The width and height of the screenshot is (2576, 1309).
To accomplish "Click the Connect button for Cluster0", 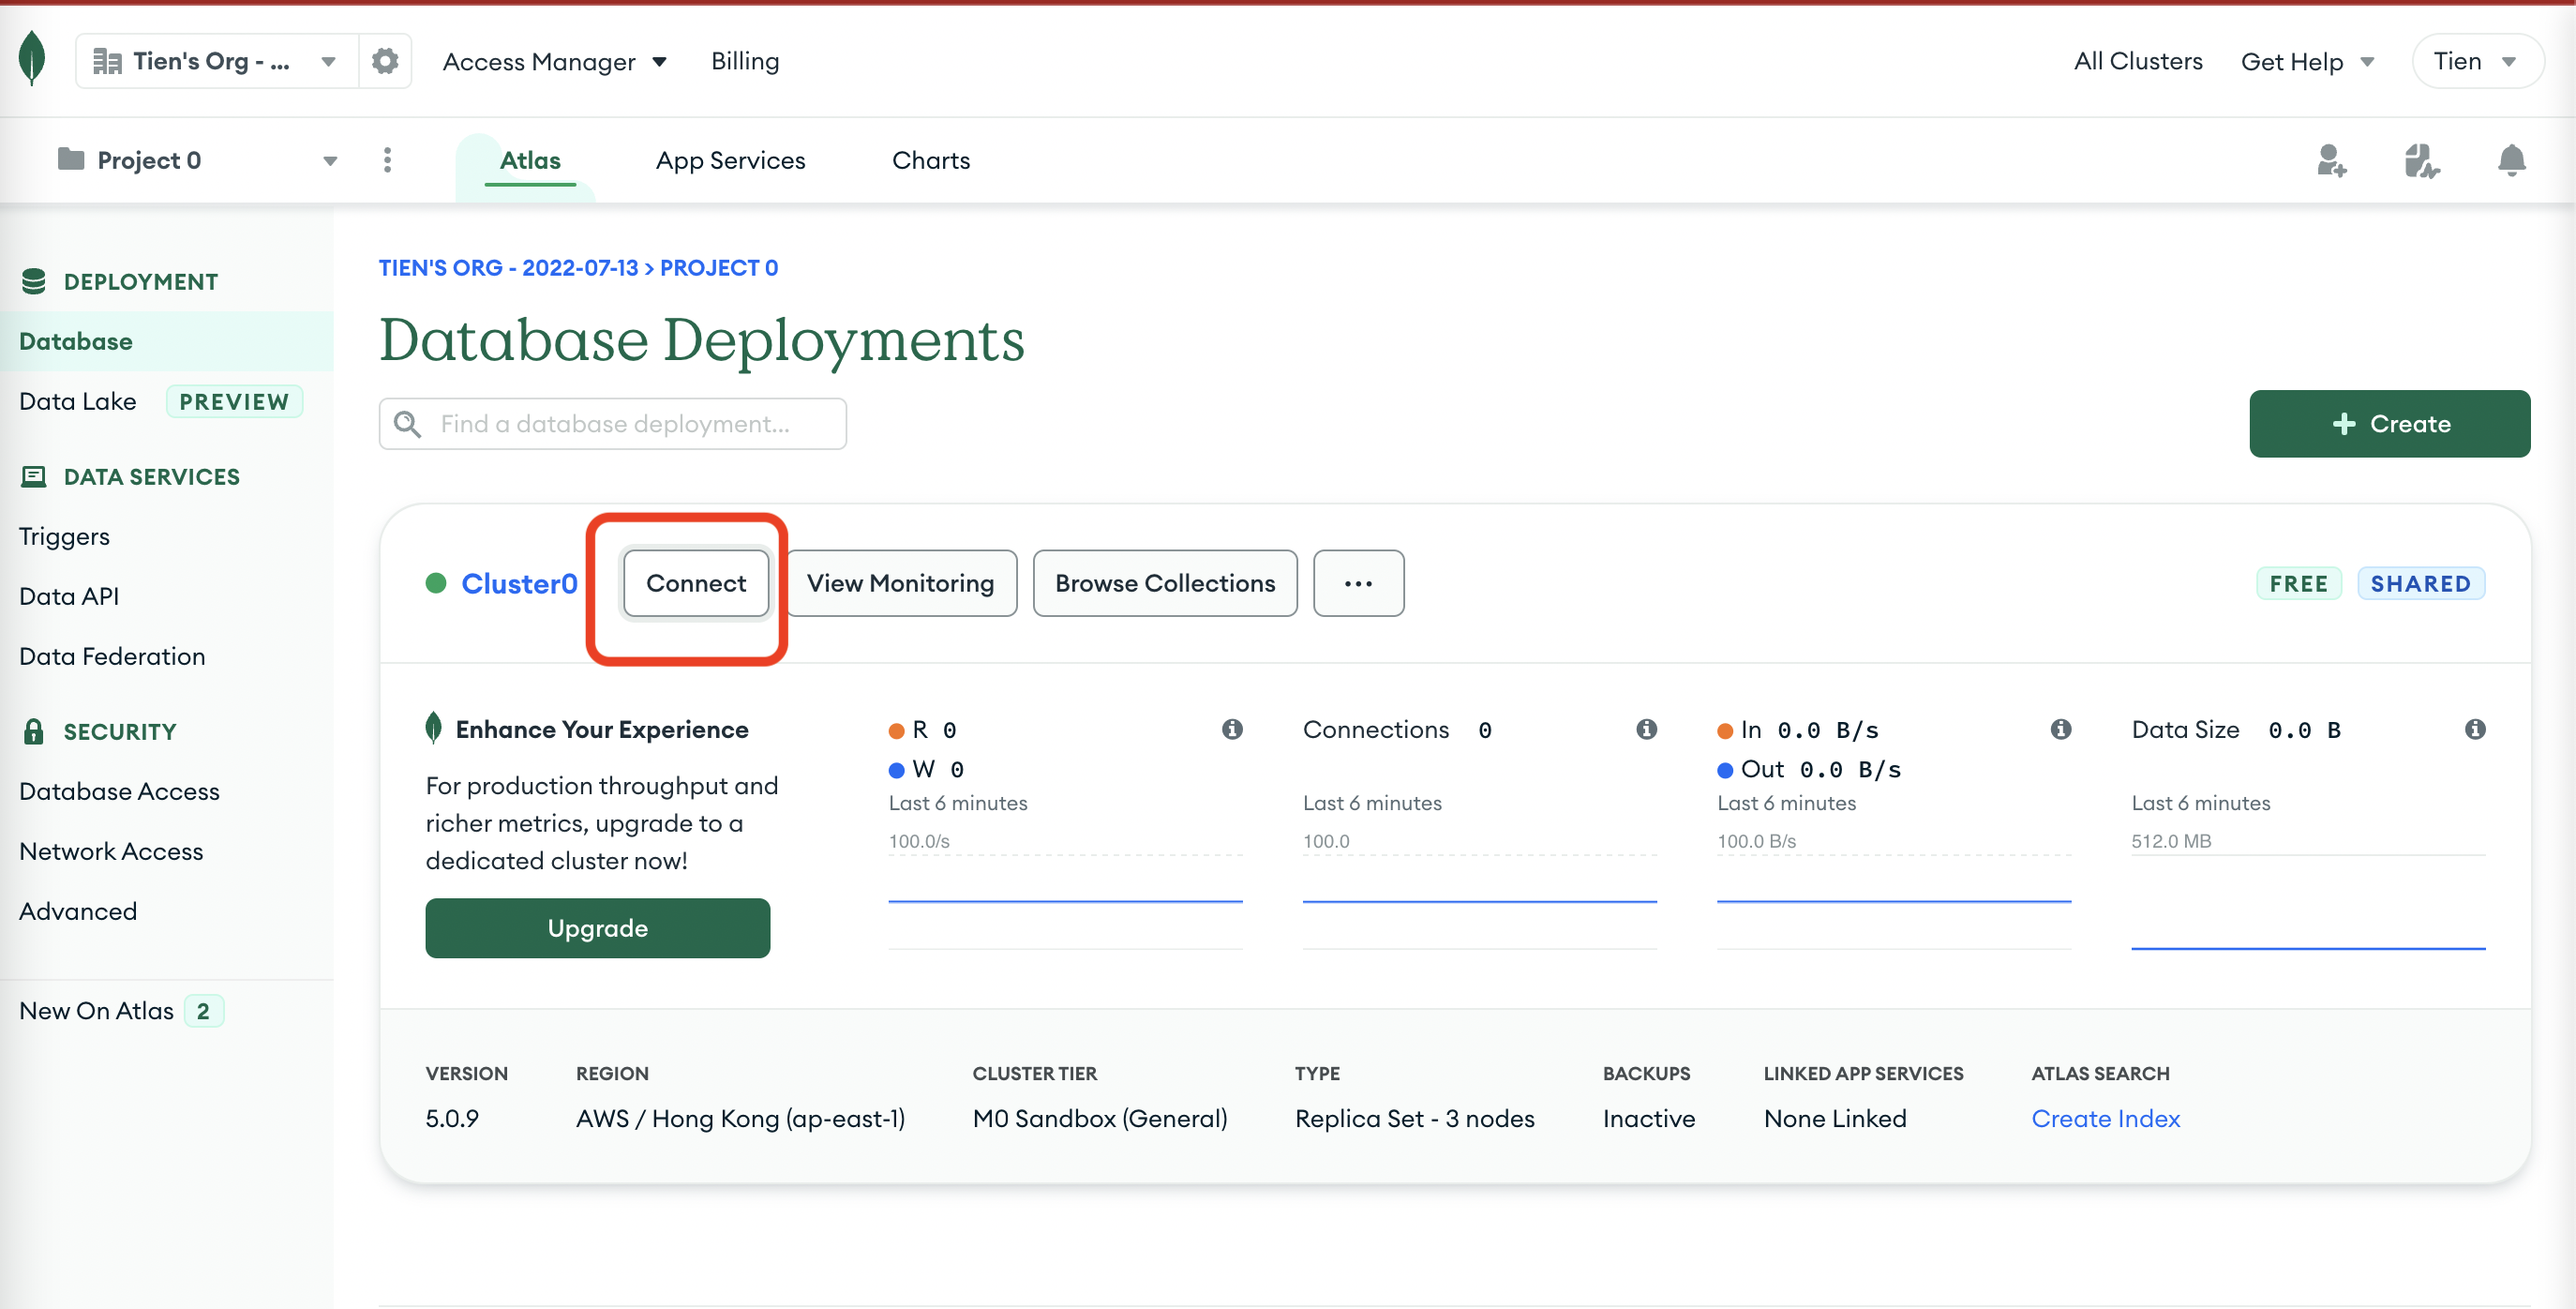I will (695, 583).
